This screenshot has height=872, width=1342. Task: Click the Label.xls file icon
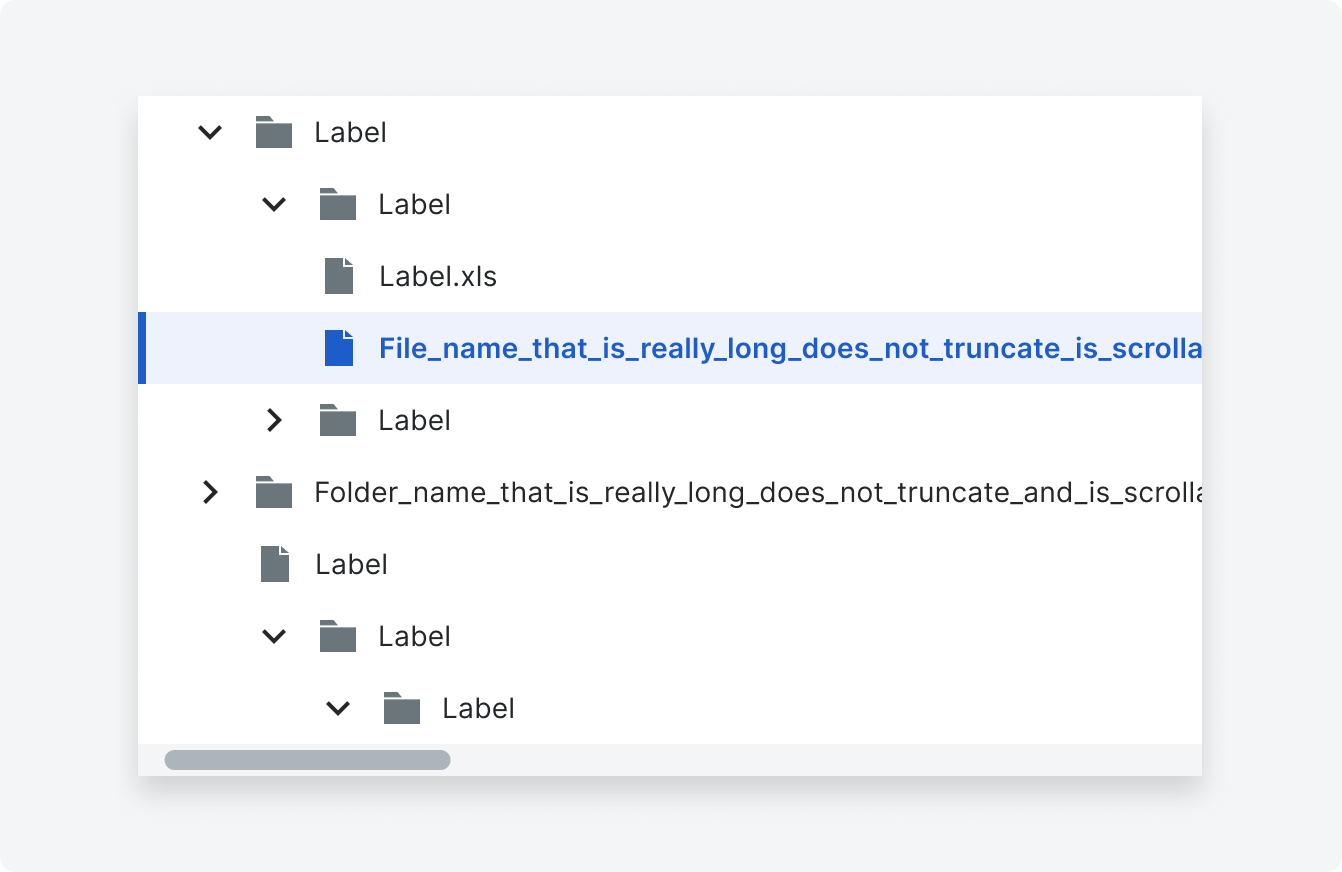(339, 276)
